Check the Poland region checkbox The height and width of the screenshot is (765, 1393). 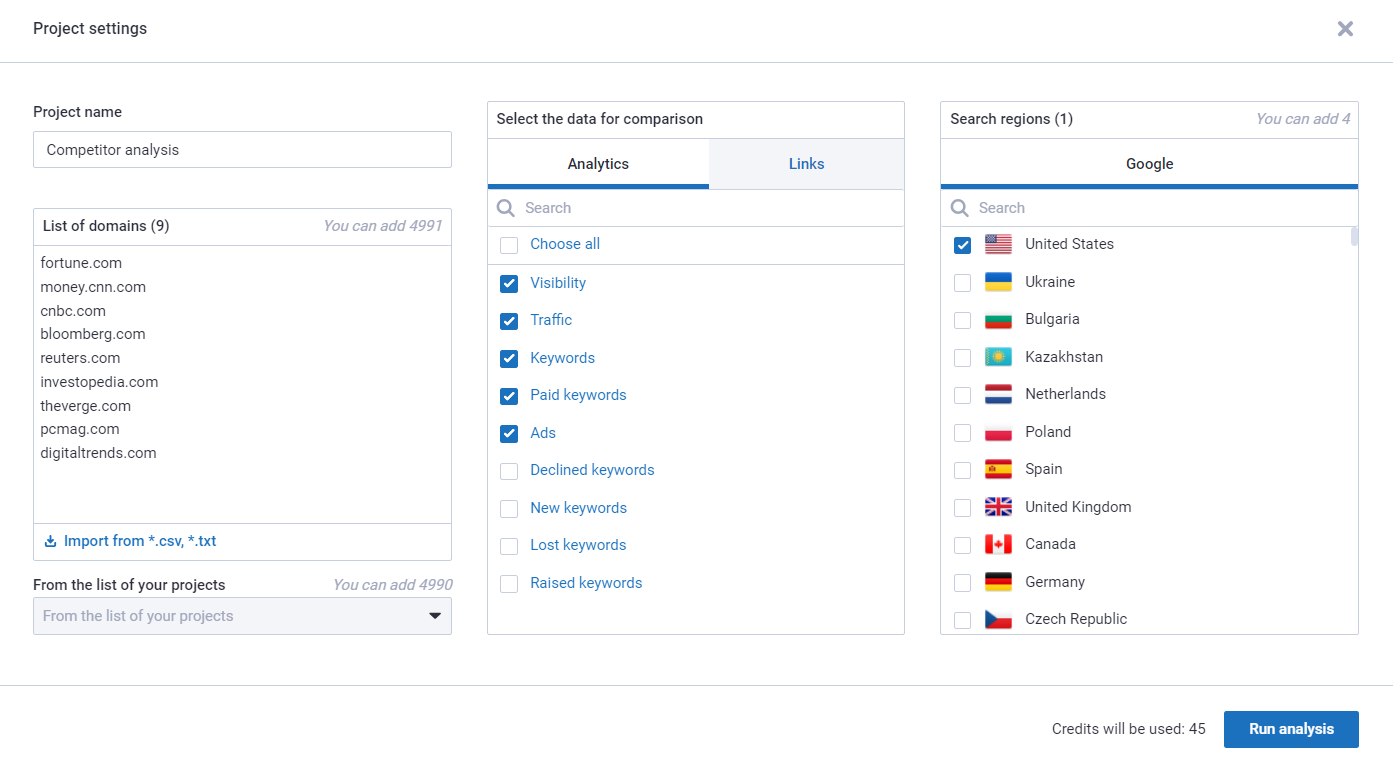pos(962,433)
